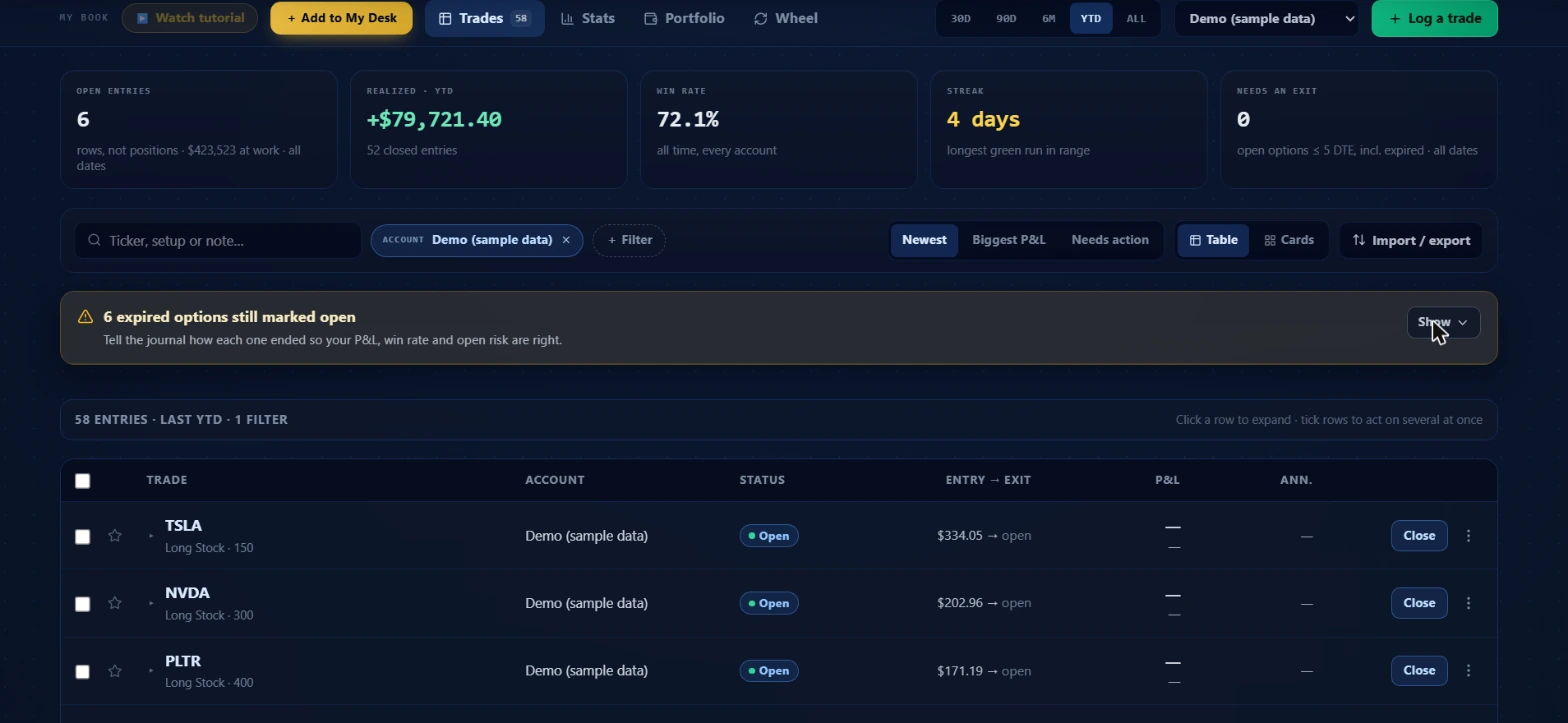Click the search magnifier icon
Image resolution: width=1568 pixels, height=723 pixels.
pyautogui.click(x=94, y=241)
